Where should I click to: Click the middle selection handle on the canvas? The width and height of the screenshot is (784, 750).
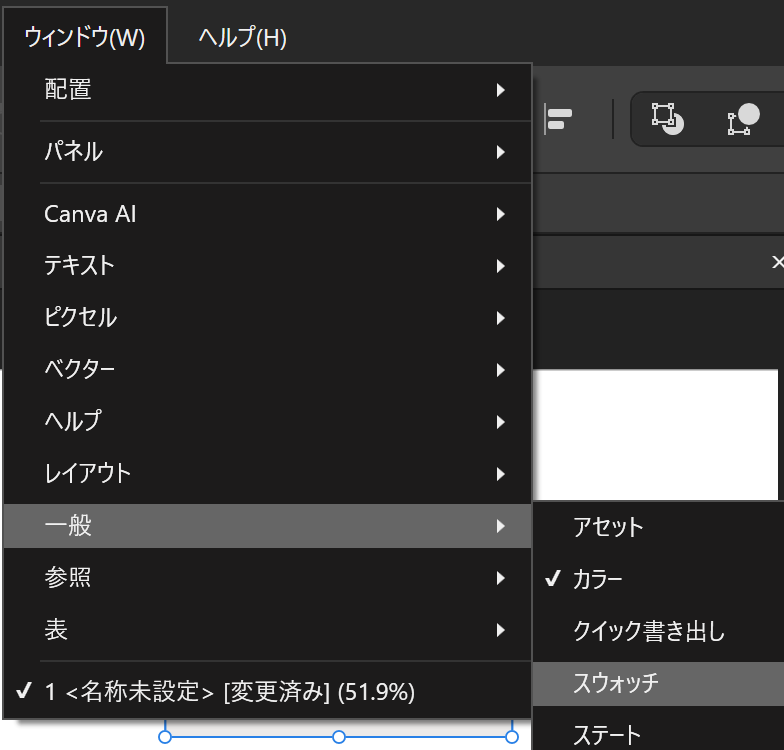click(339, 736)
